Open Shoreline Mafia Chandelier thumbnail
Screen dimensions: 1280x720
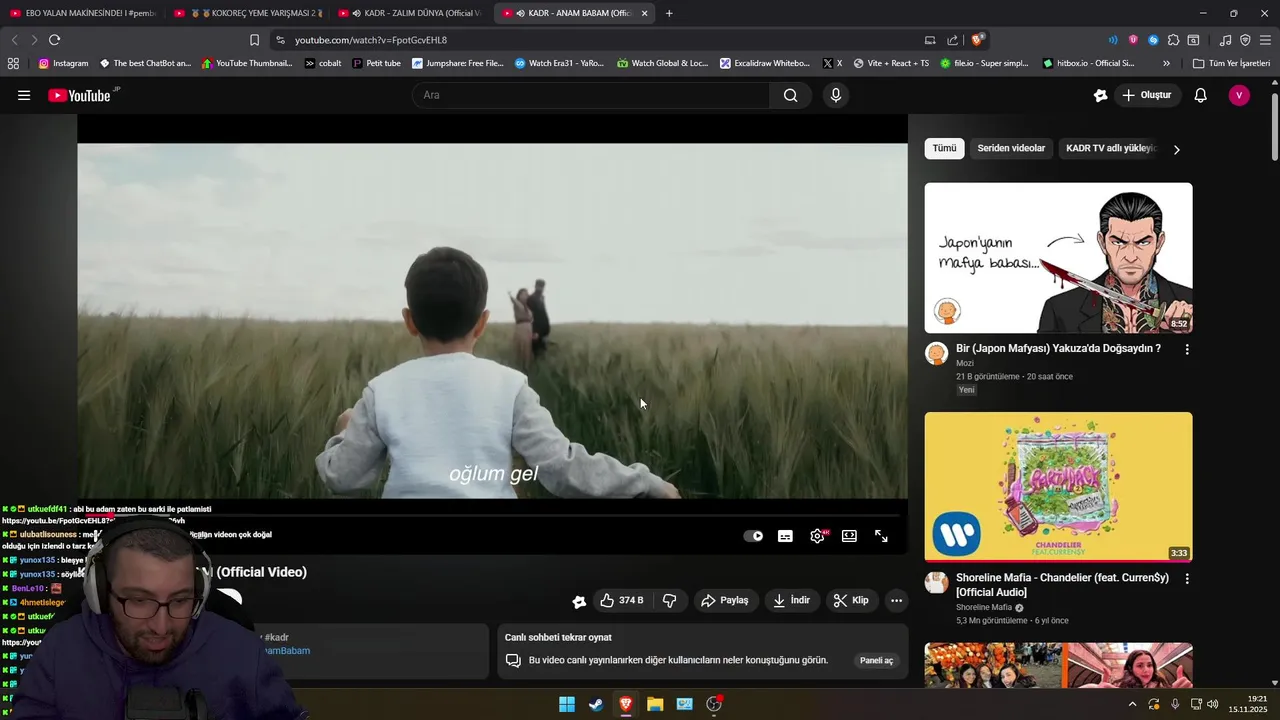click(1058, 487)
